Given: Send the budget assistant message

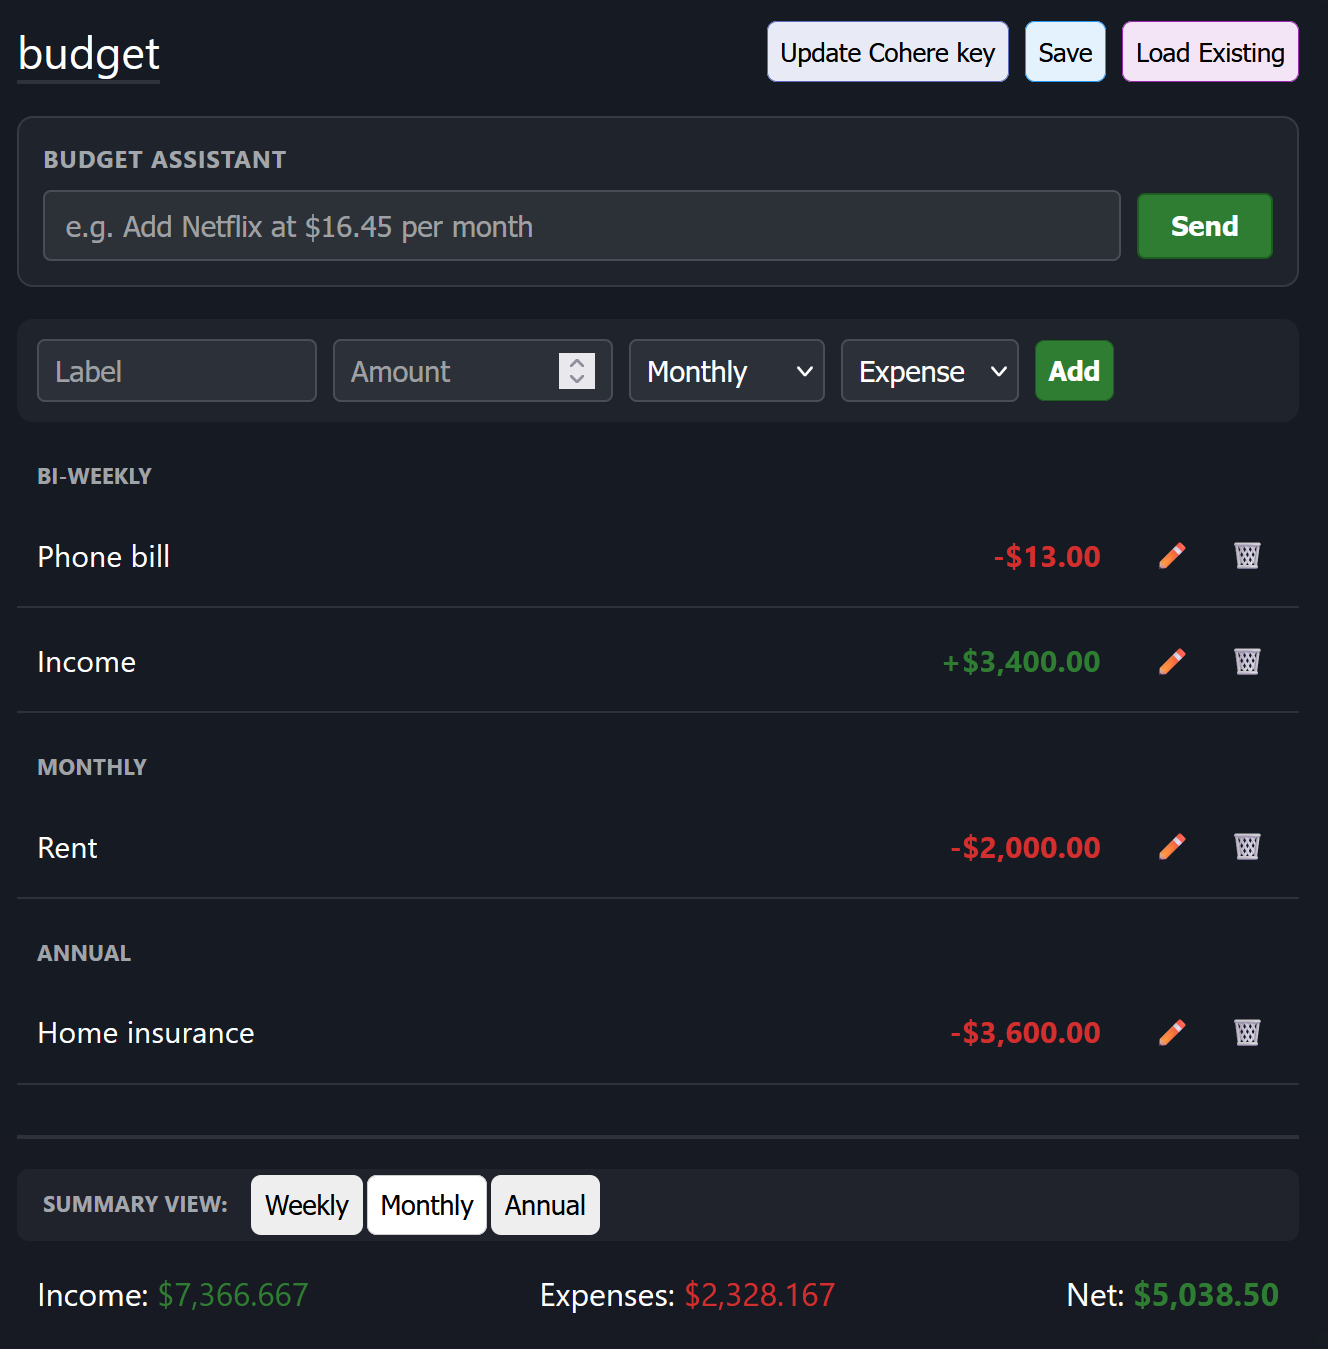Looking at the screenshot, I should [x=1205, y=226].
